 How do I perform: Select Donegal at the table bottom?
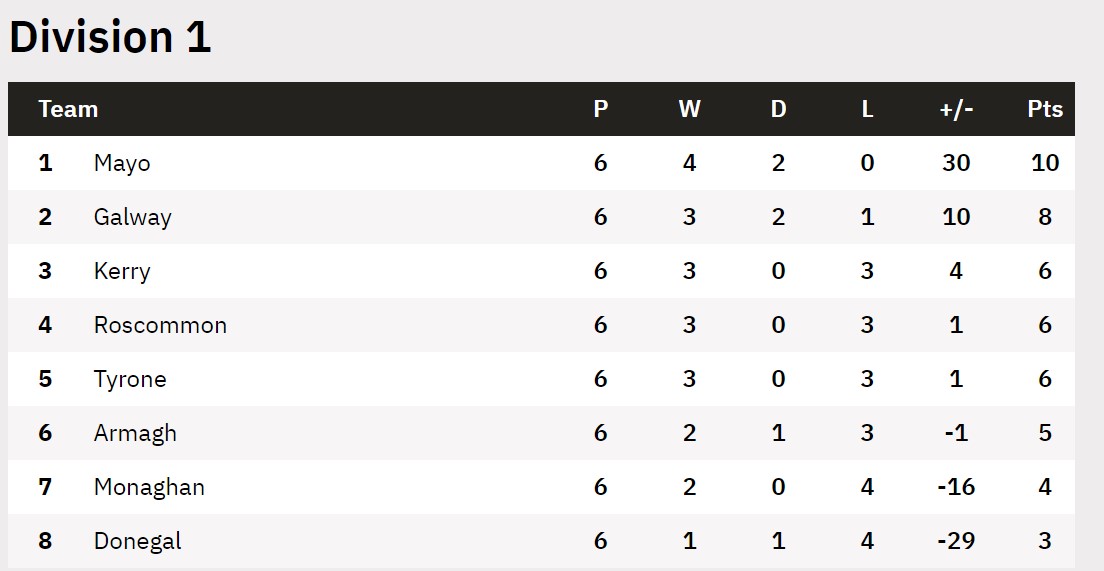137,541
